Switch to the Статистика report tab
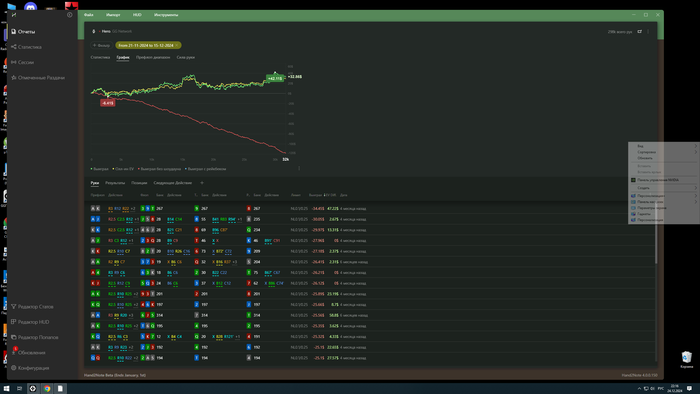700x394 pixels. coord(100,57)
